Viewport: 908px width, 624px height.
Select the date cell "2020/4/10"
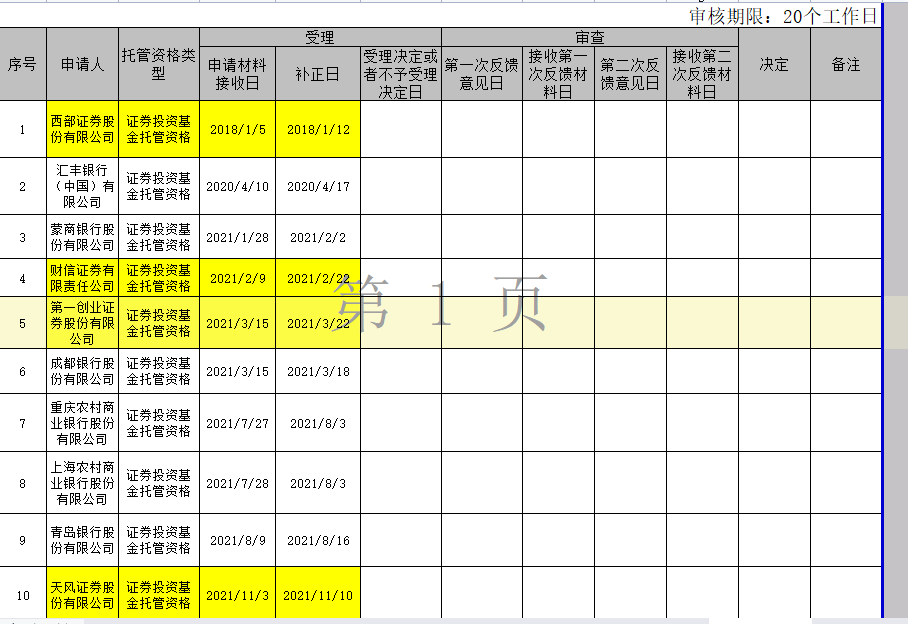coord(237,186)
